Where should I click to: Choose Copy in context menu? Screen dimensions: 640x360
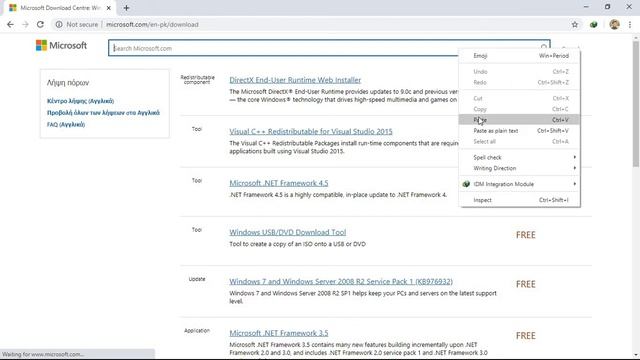[520, 109]
